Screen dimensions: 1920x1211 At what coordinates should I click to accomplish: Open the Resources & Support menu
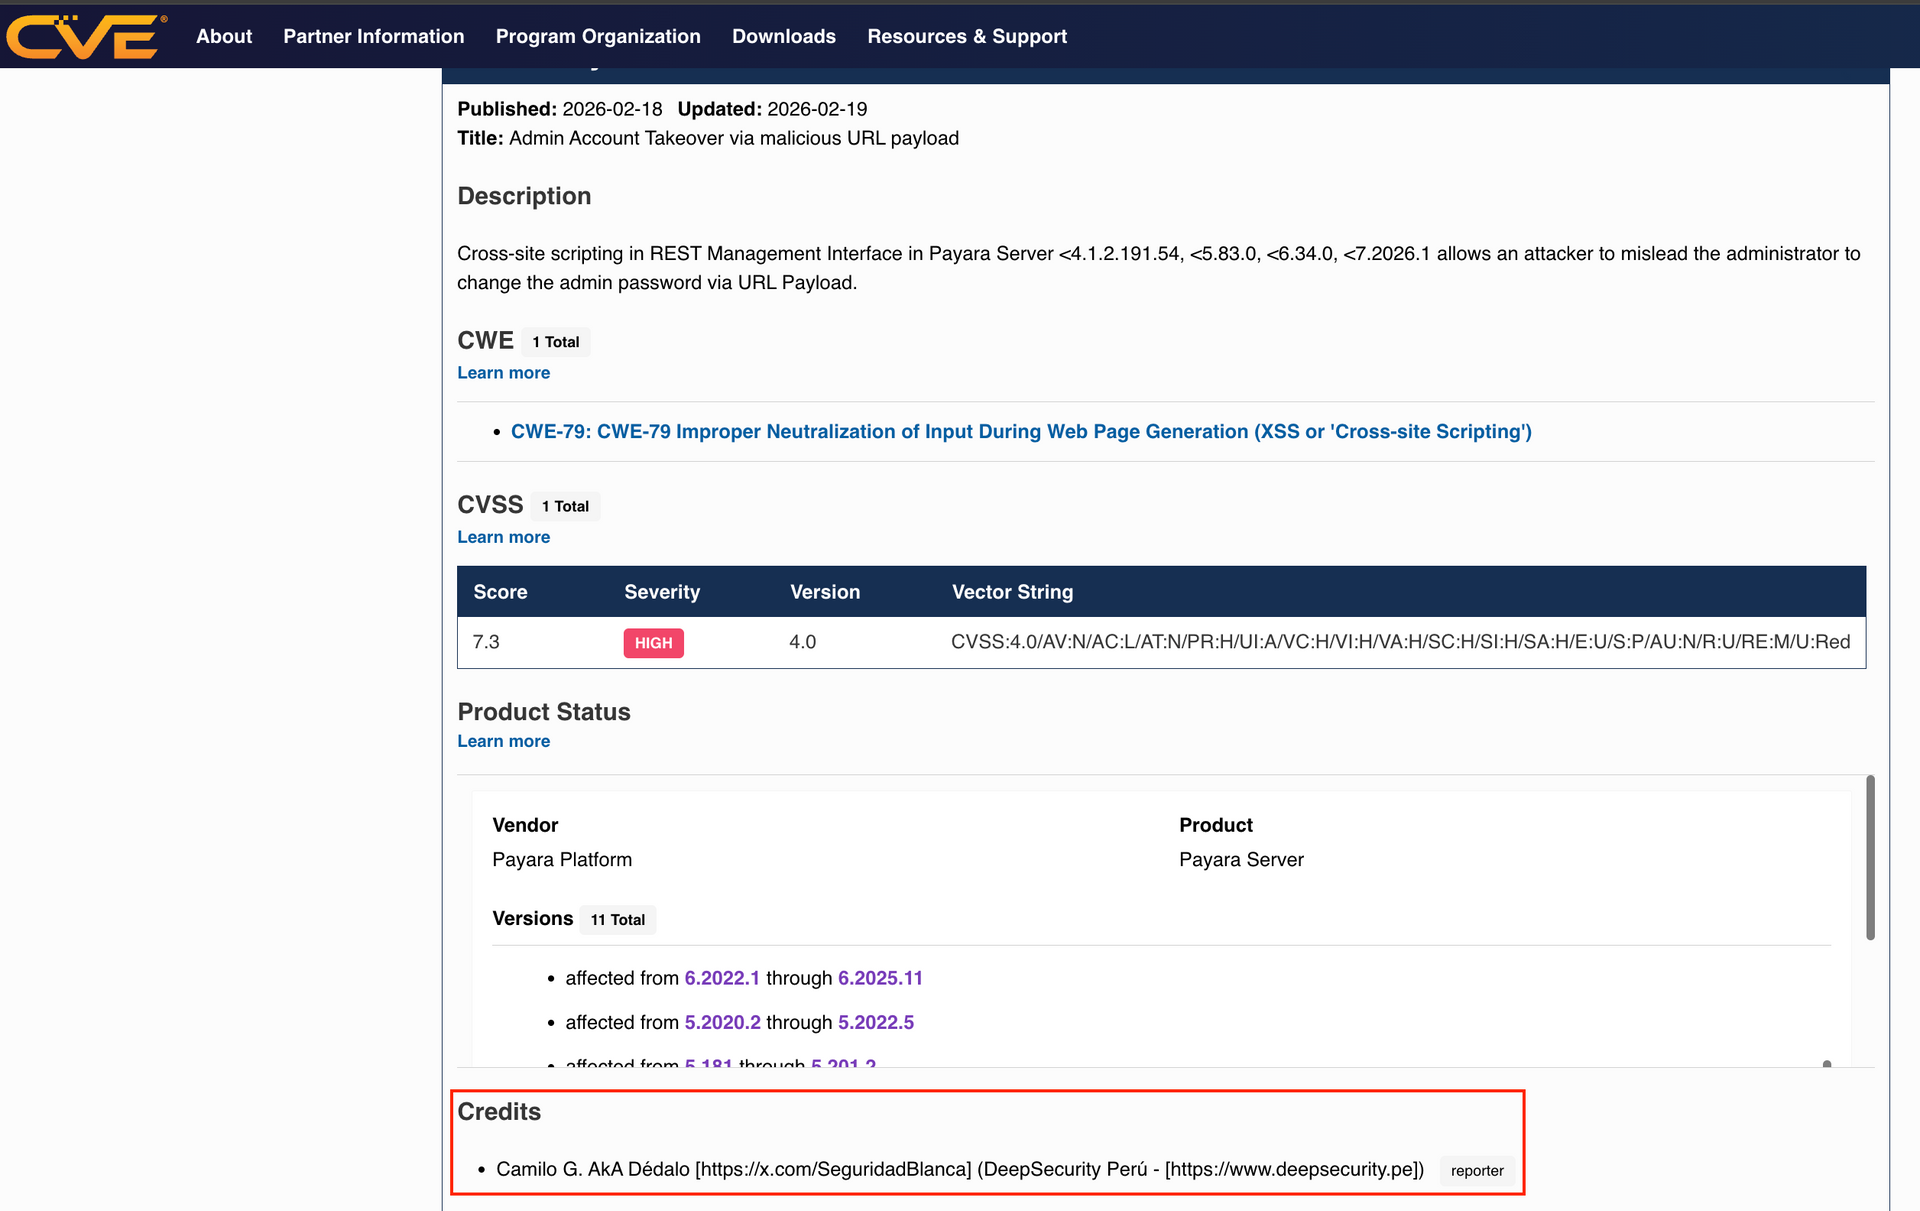tap(967, 36)
